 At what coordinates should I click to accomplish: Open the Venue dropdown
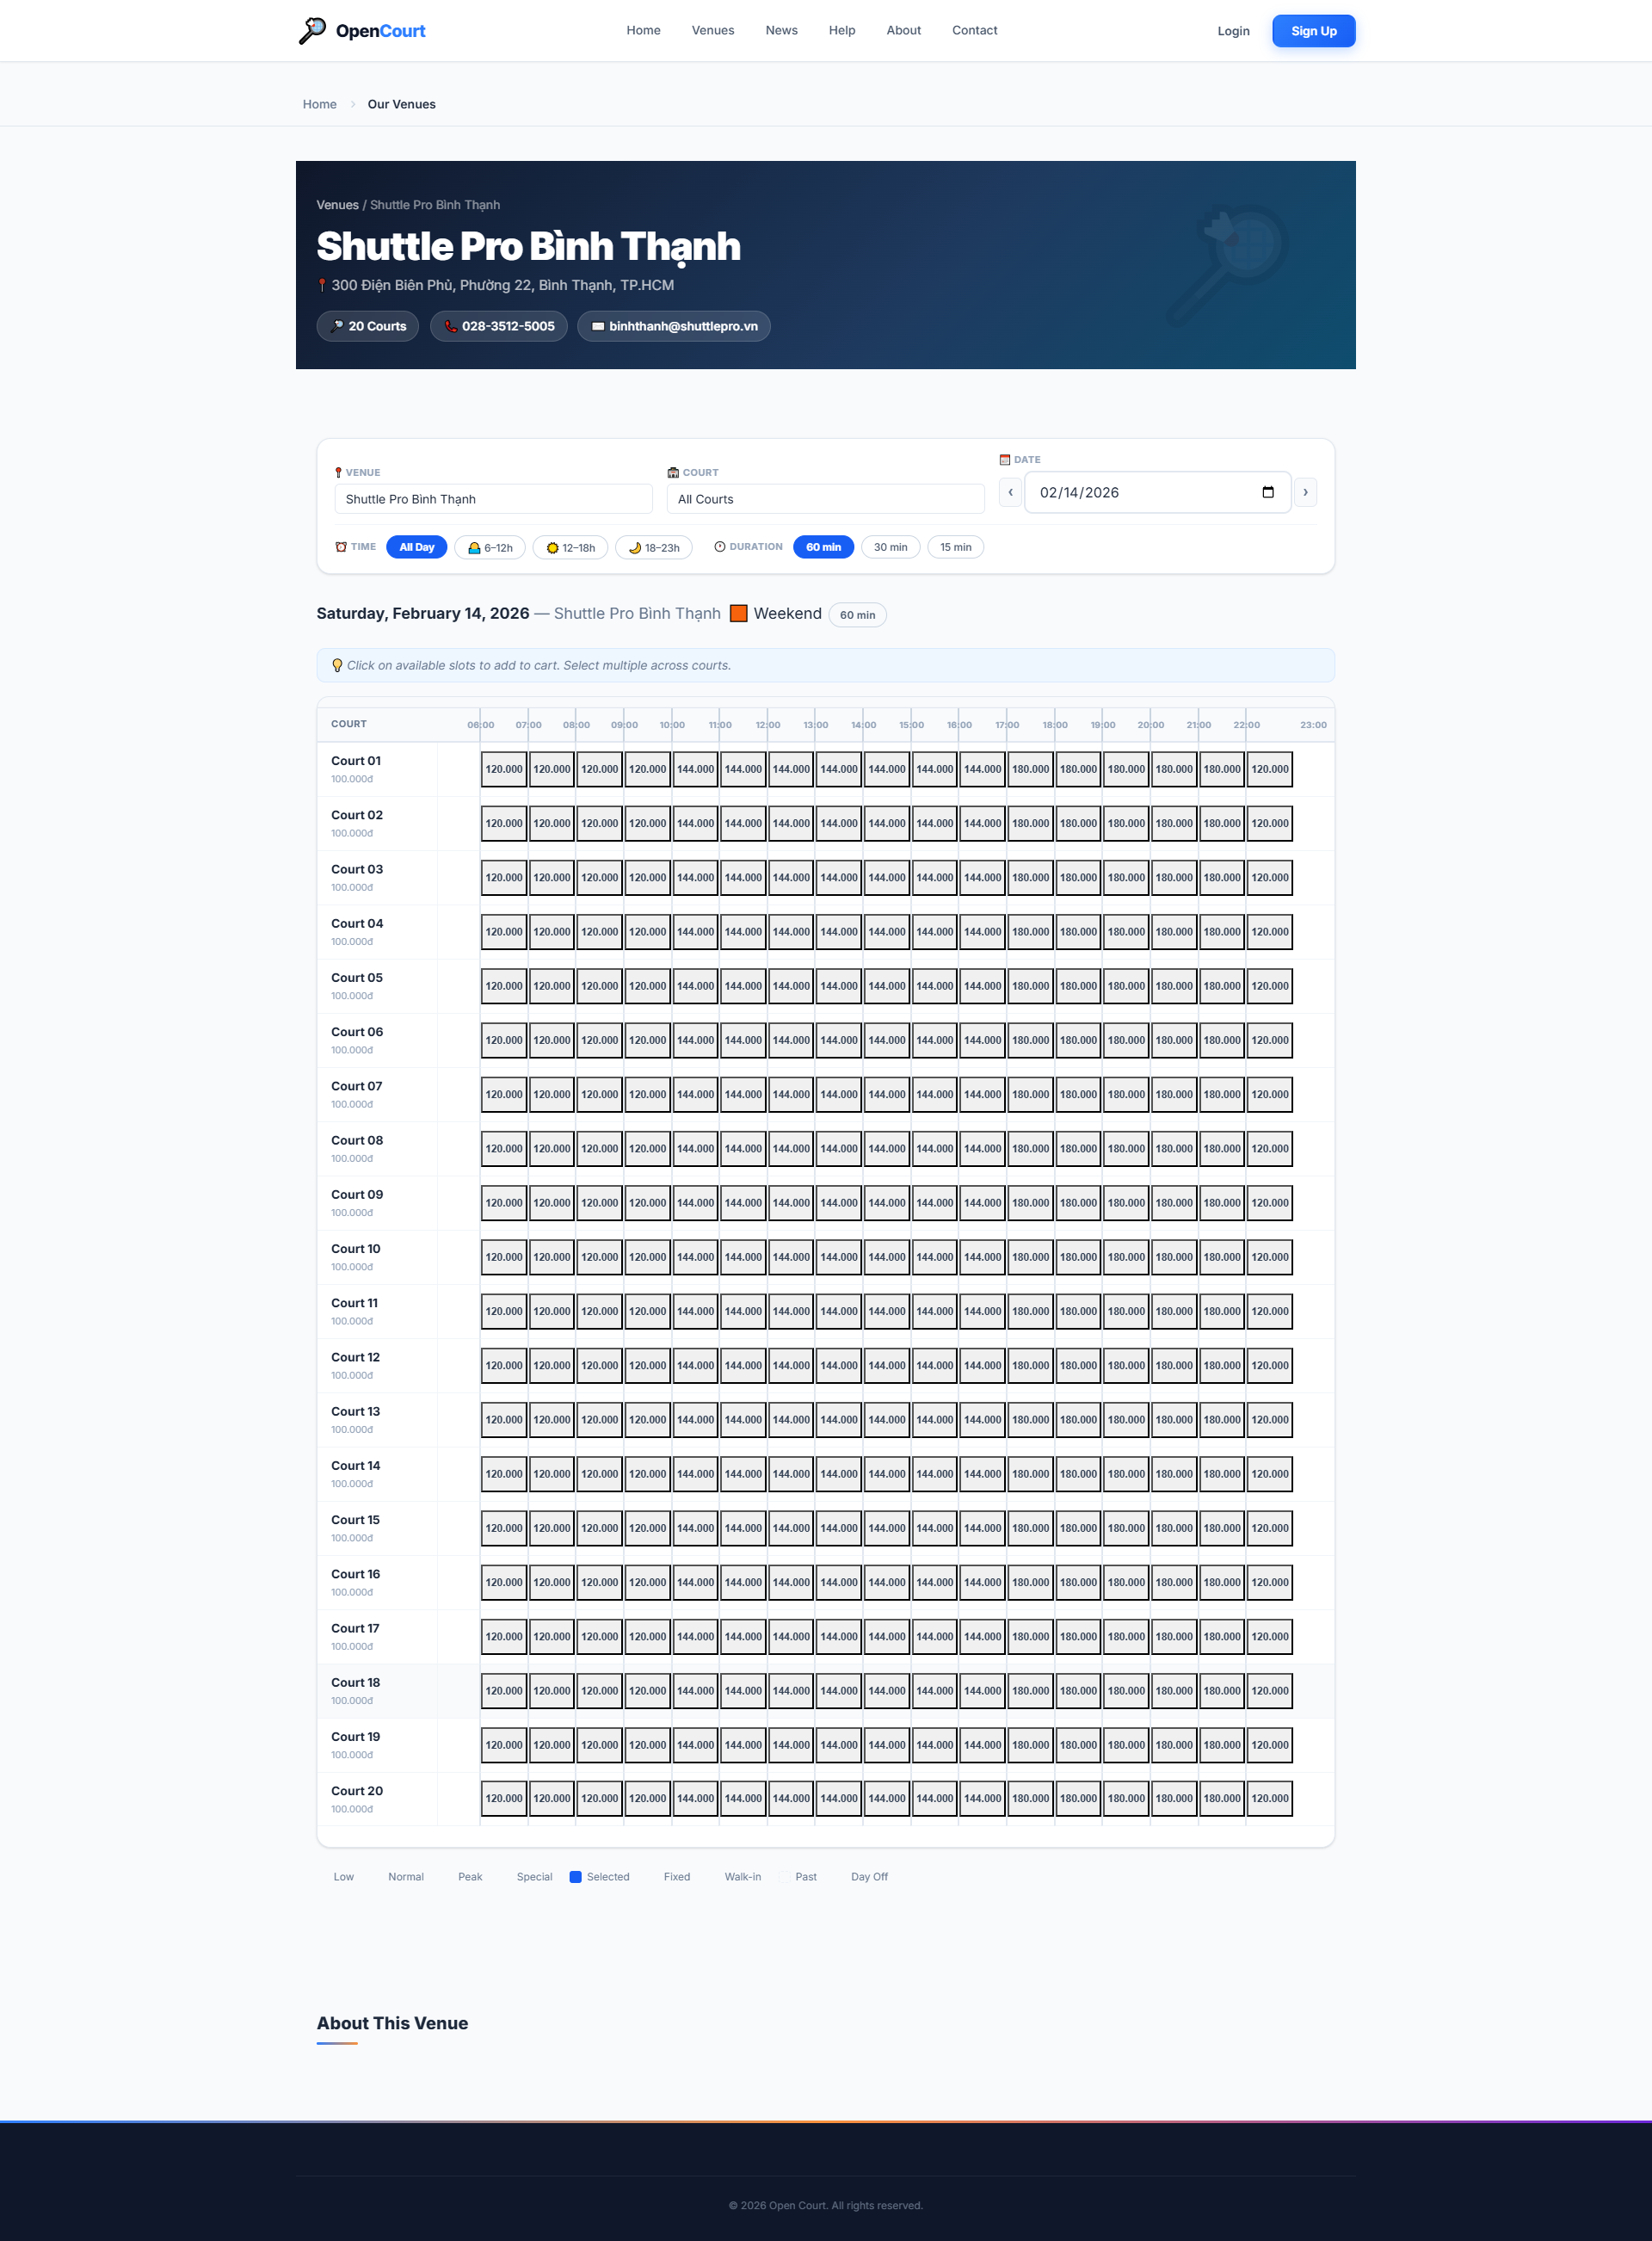(x=492, y=499)
